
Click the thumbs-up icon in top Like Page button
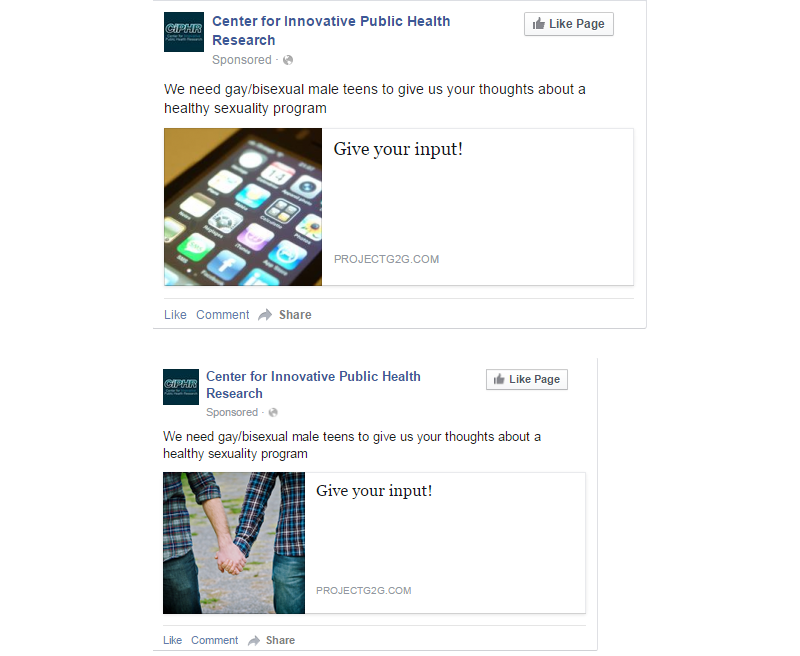click(x=538, y=23)
